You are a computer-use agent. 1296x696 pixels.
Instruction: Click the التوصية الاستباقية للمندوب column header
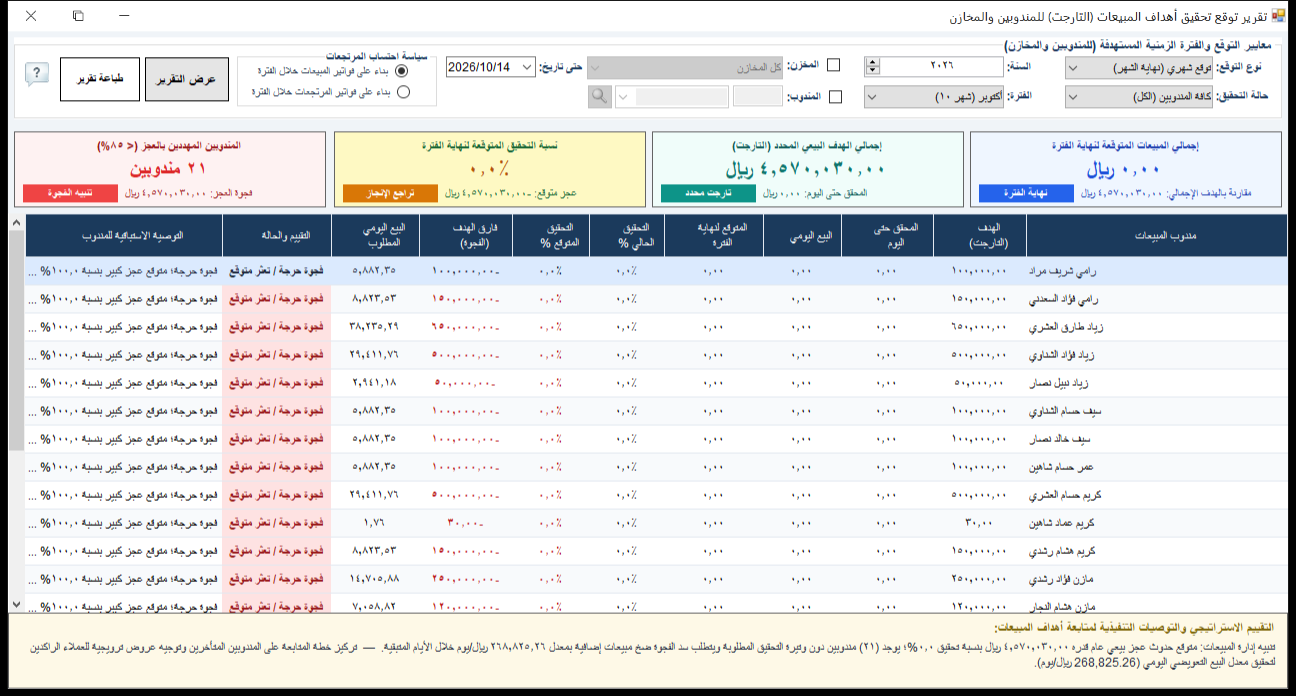[x=124, y=236]
